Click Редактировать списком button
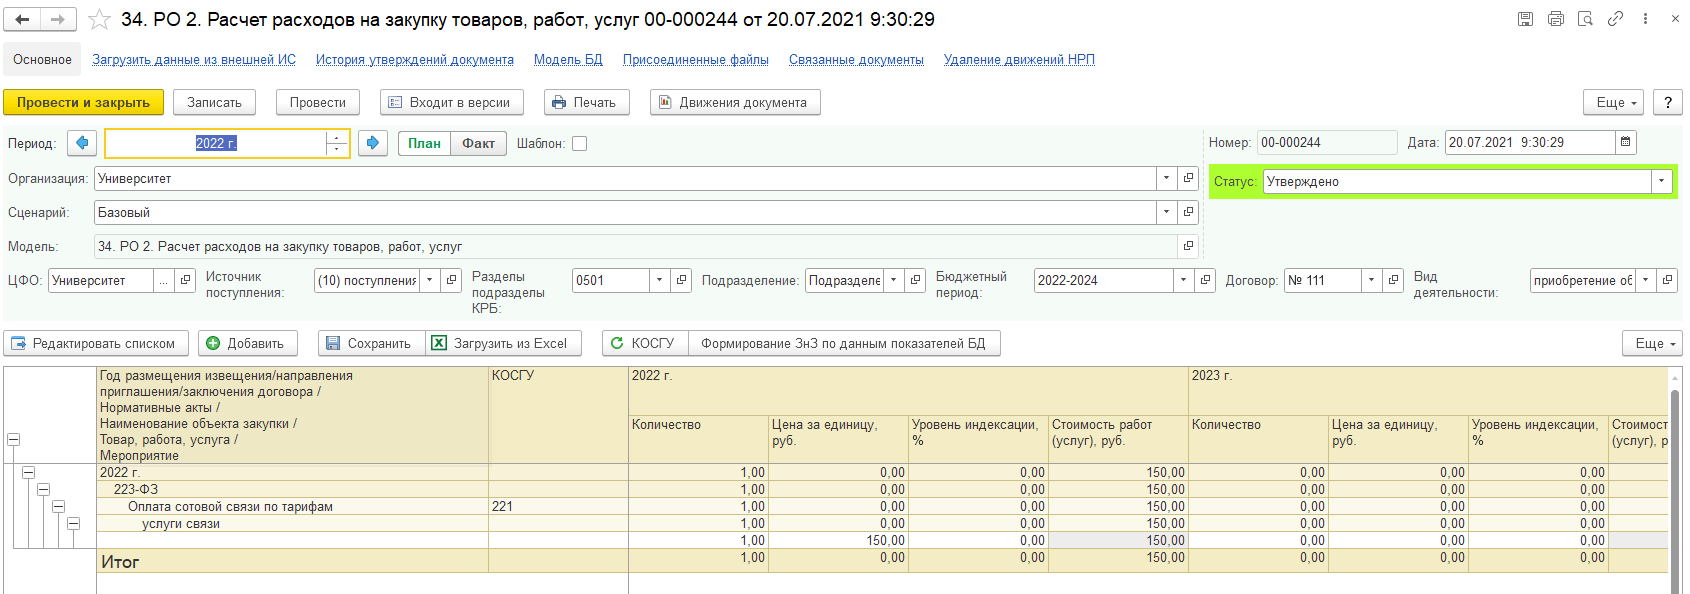 click(96, 343)
